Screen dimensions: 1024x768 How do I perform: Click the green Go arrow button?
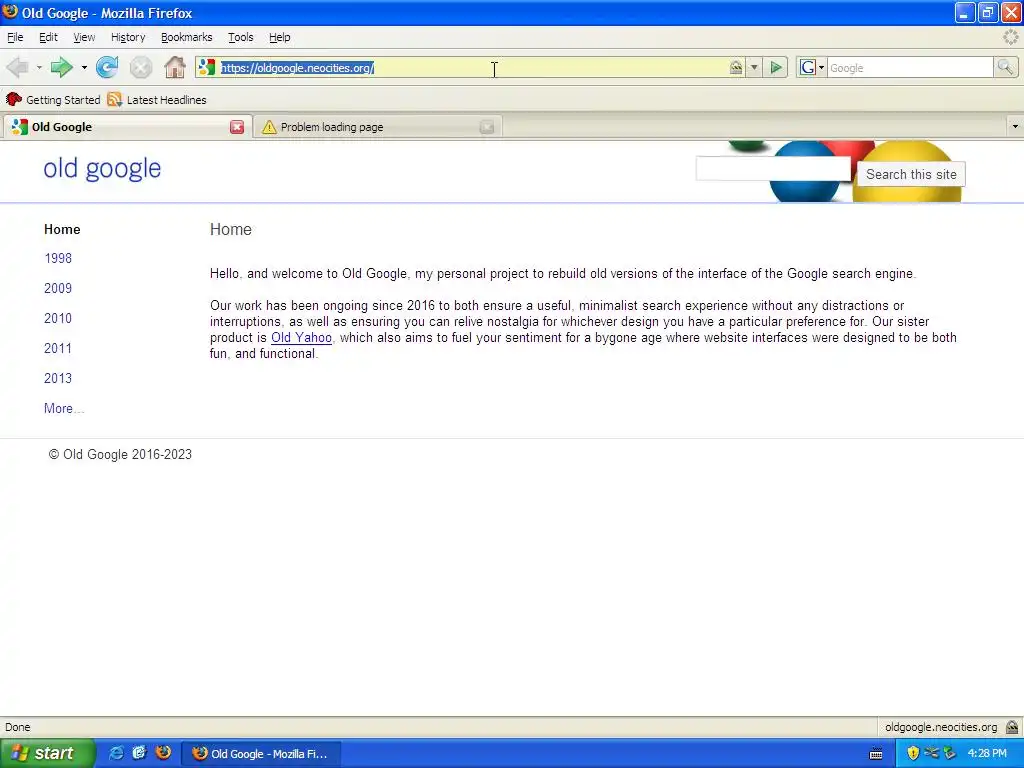(776, 67)
